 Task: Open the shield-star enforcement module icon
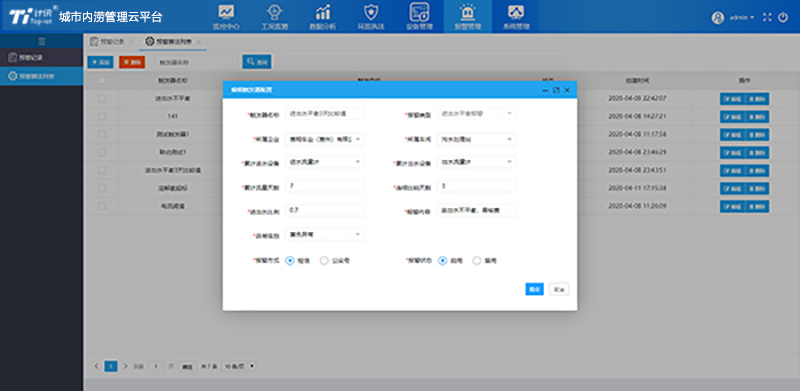point(371,12)
